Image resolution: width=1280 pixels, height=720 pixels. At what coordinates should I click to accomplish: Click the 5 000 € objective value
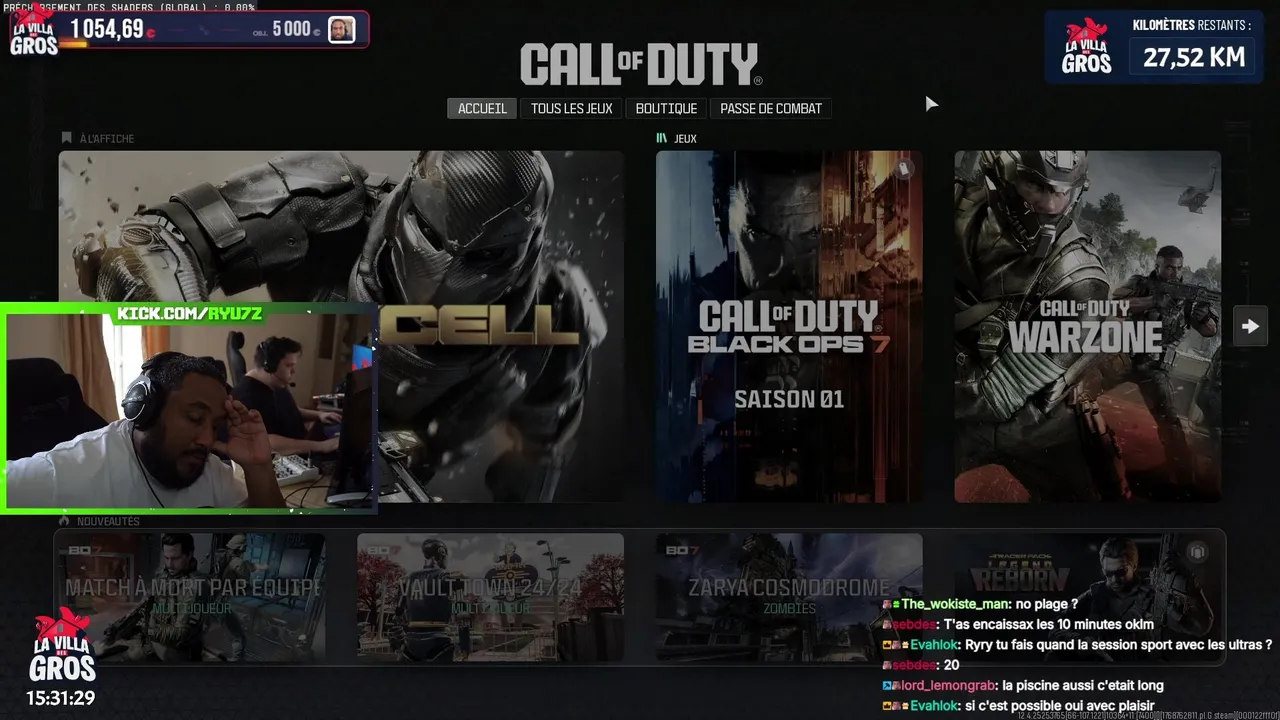[x=296, y=29]
